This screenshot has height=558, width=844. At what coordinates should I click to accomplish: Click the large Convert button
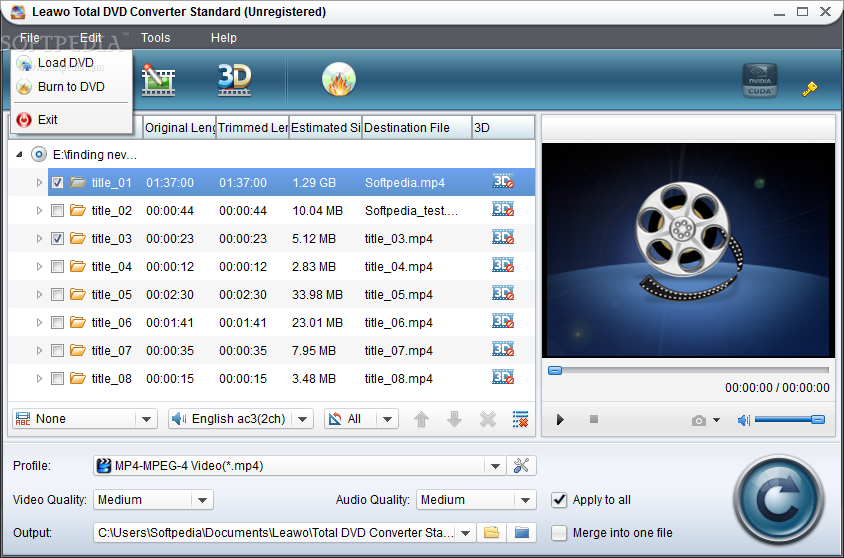coord(779,501)
